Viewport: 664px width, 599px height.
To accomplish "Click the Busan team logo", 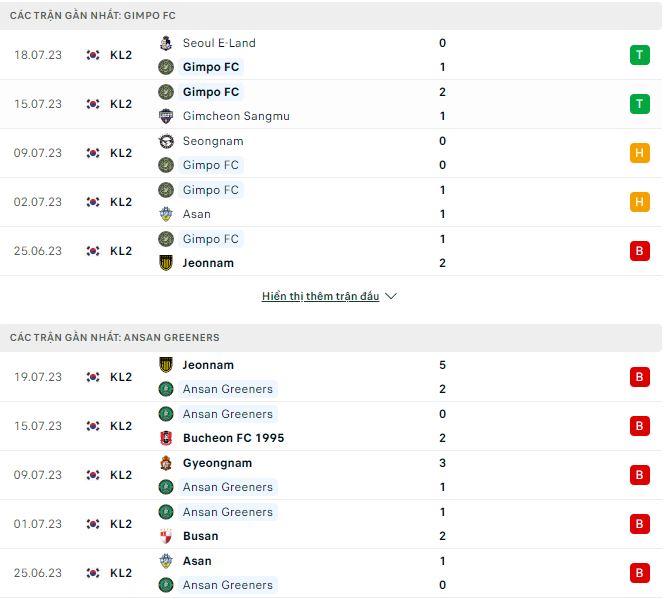I will point(166,536).
